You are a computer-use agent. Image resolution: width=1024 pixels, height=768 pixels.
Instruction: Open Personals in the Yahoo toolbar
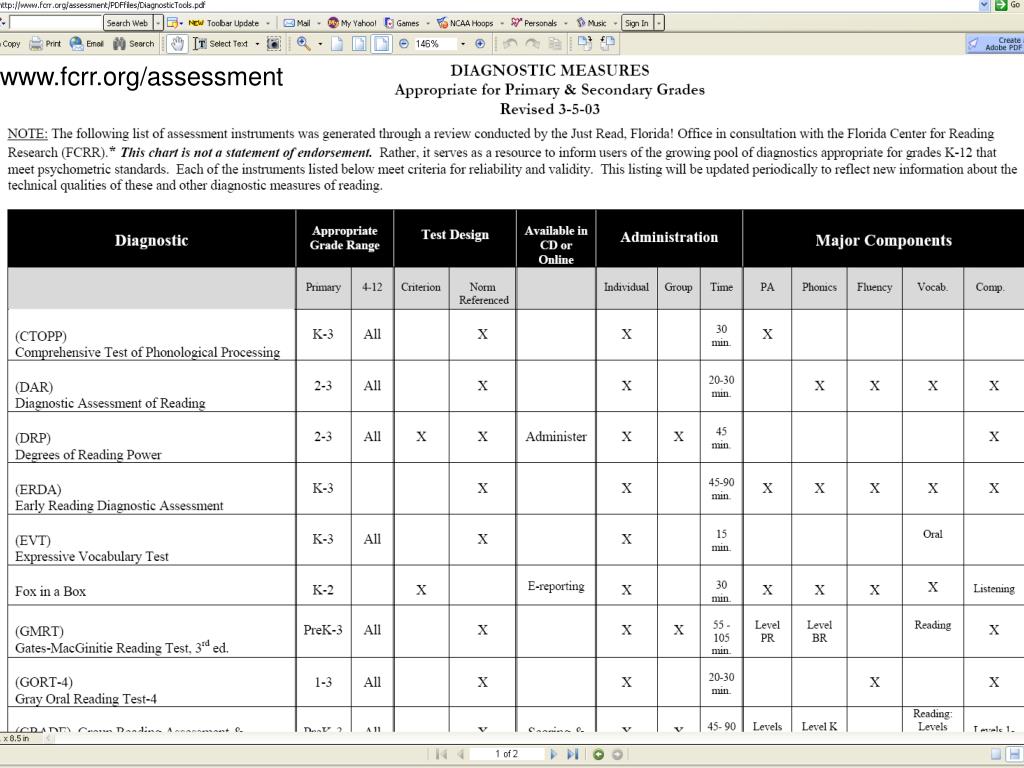pyautogui.click(x=534, y=23)
